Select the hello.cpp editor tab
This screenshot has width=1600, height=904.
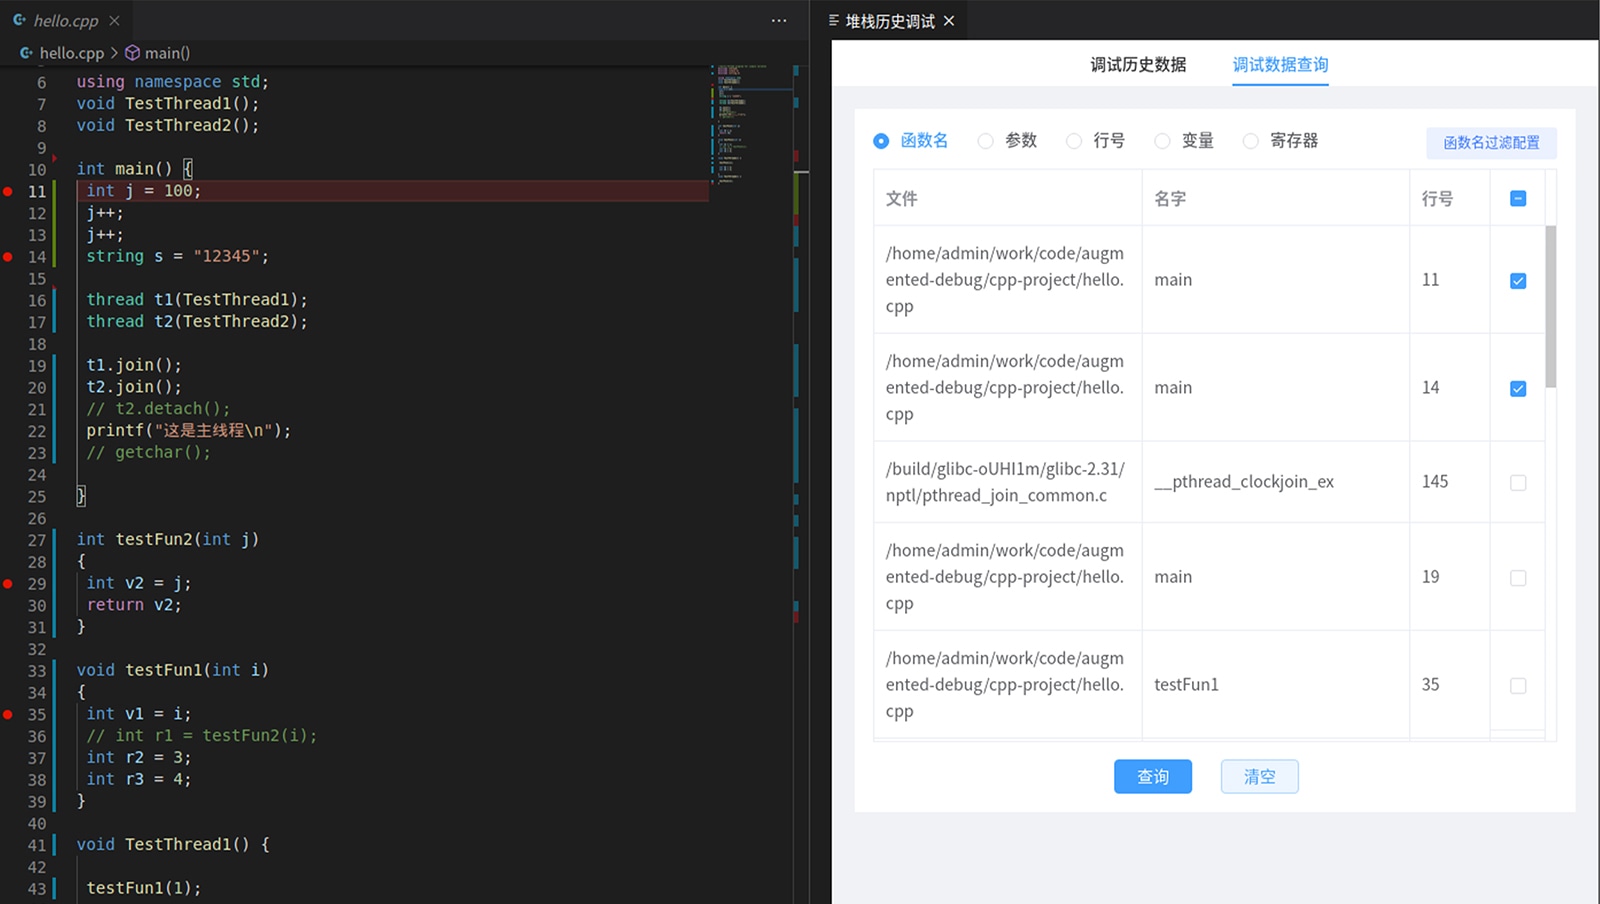point(66,20)
